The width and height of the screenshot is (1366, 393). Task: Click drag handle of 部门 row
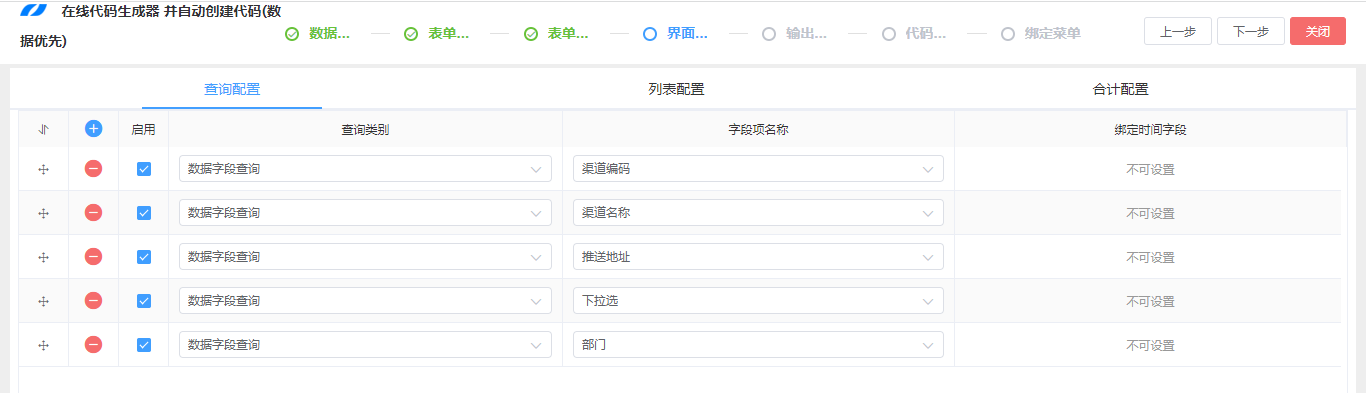point(43,346)
